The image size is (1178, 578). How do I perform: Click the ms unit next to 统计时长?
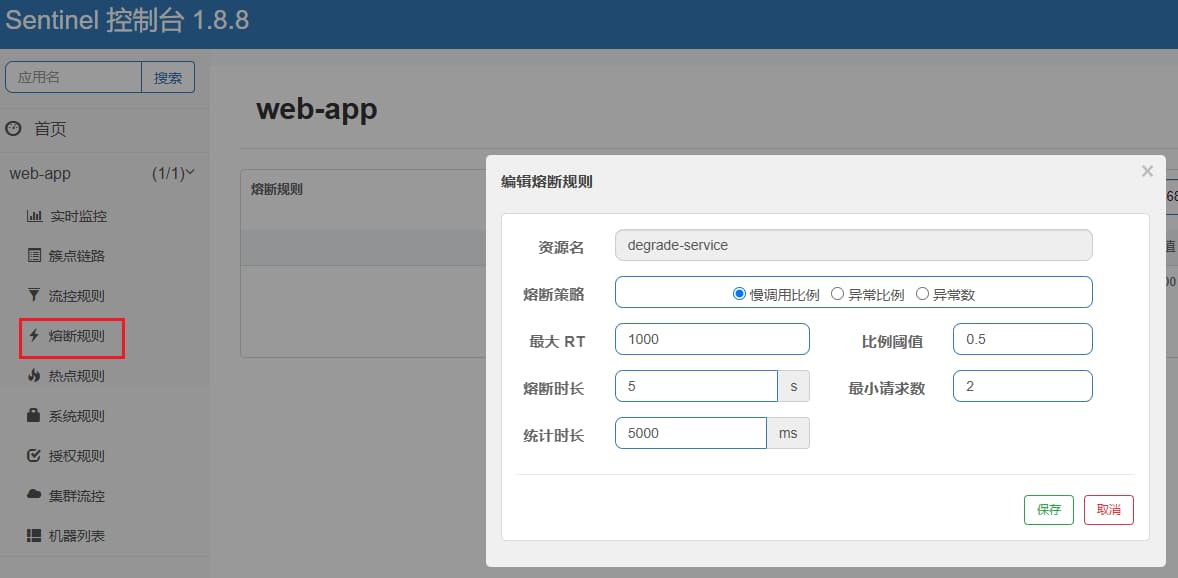tap(788, 433)
